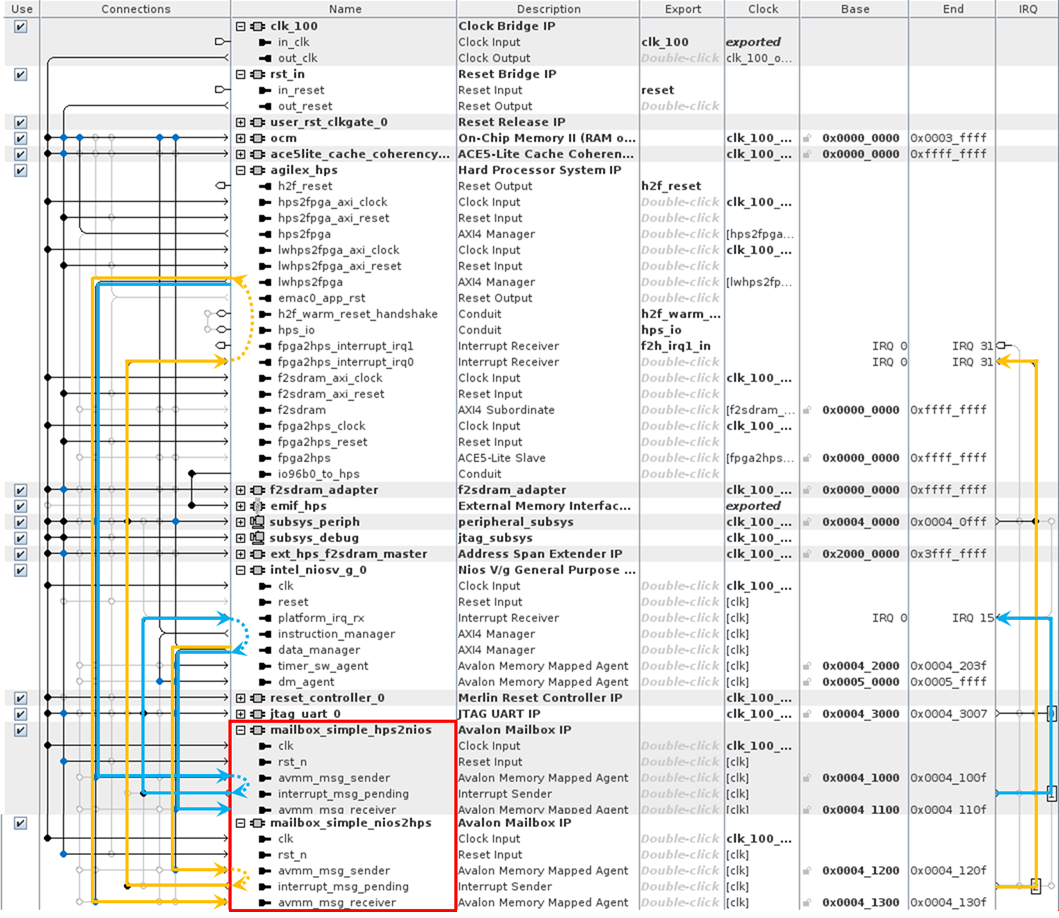Select the base address 0x0004_1000

point(860,778)
